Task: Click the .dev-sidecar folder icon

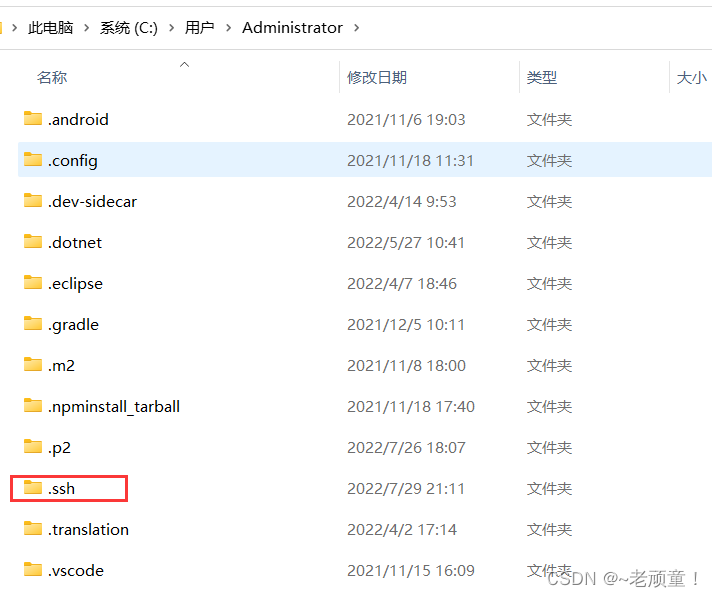Action: (33, 200)
